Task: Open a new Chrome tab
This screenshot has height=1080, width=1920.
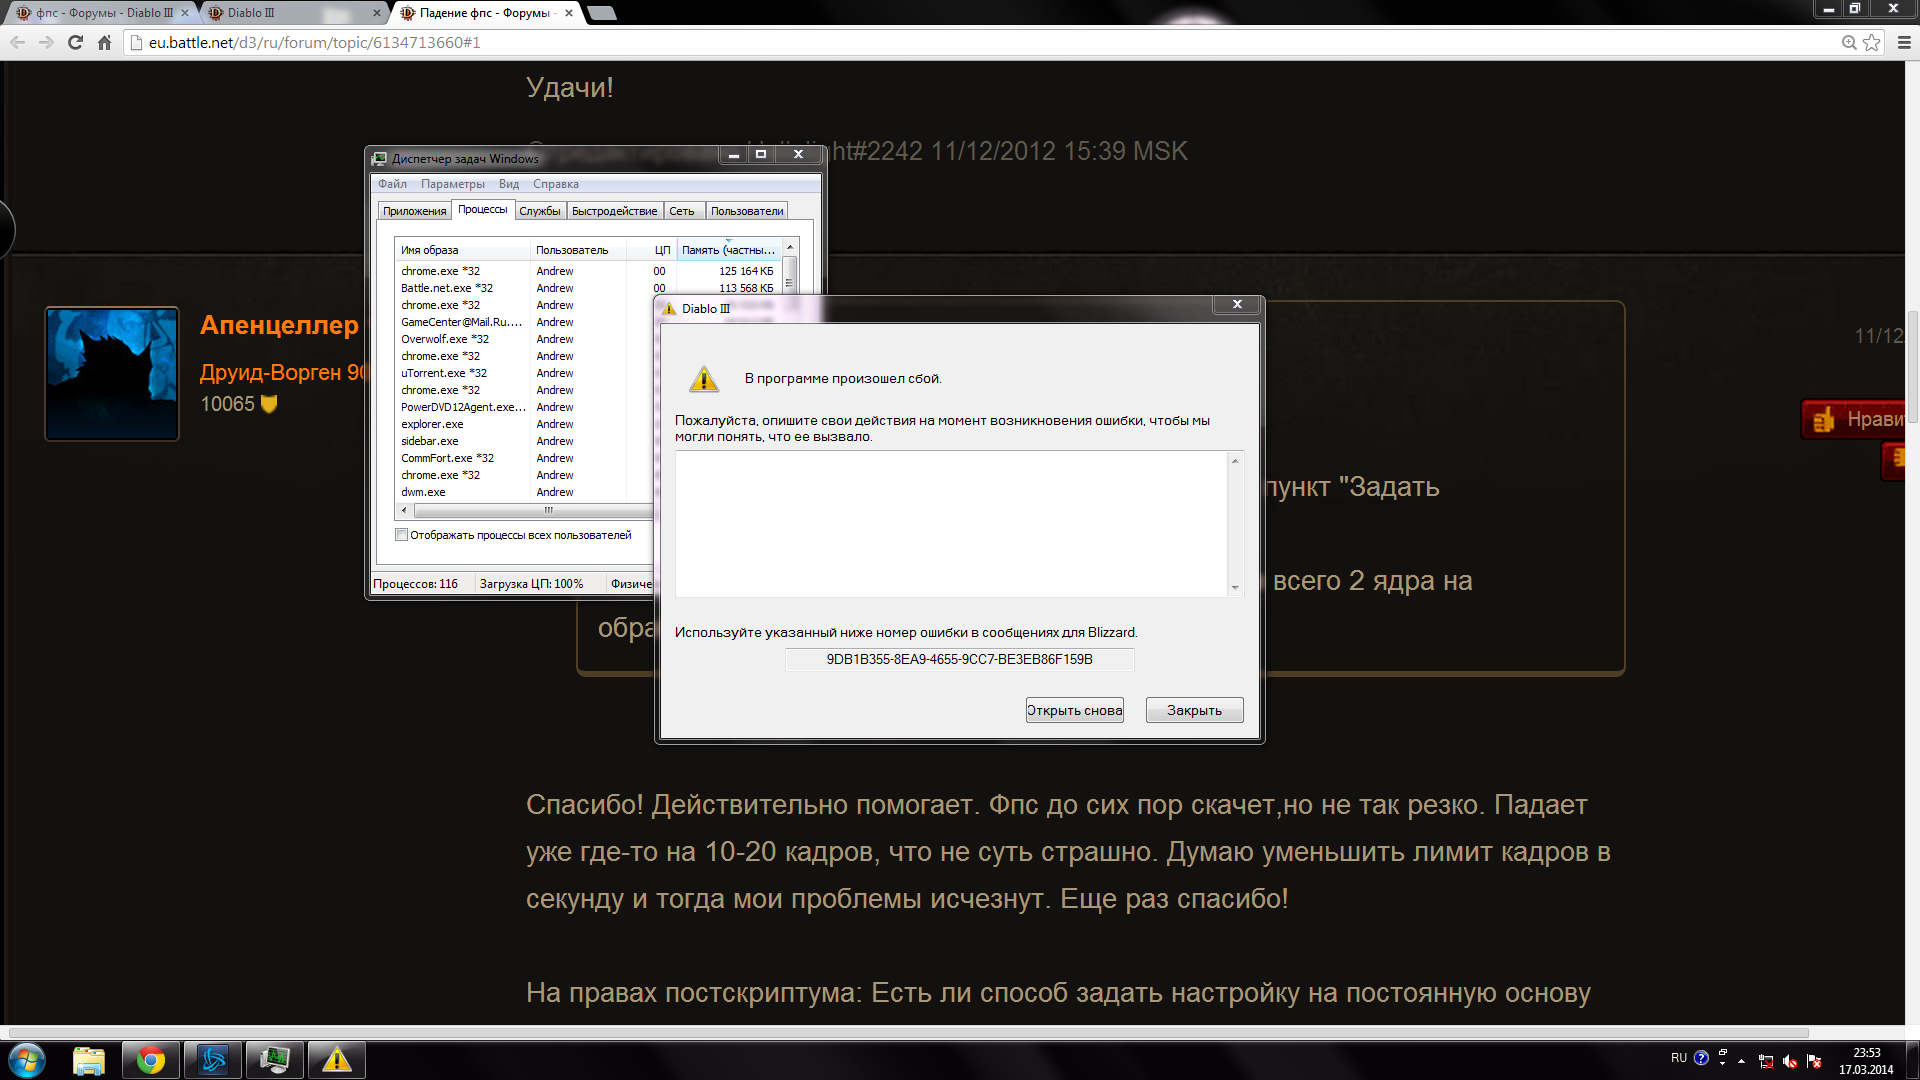Action: [x=601, y=13]
